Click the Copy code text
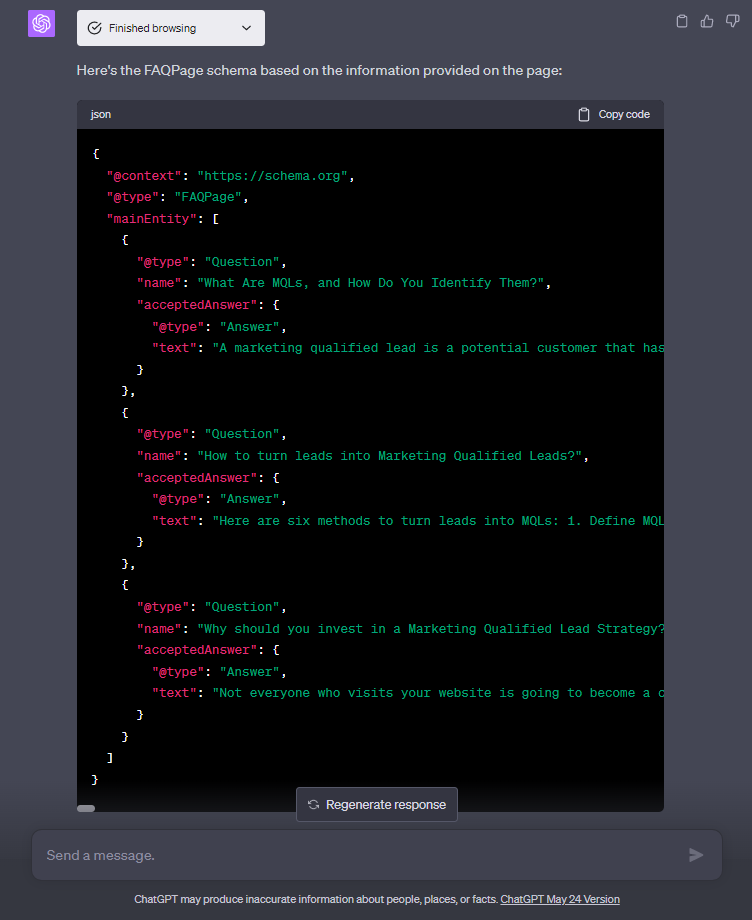Image resolution: width=752 pixels, height=920 pixels. click(x=624, y=114)
